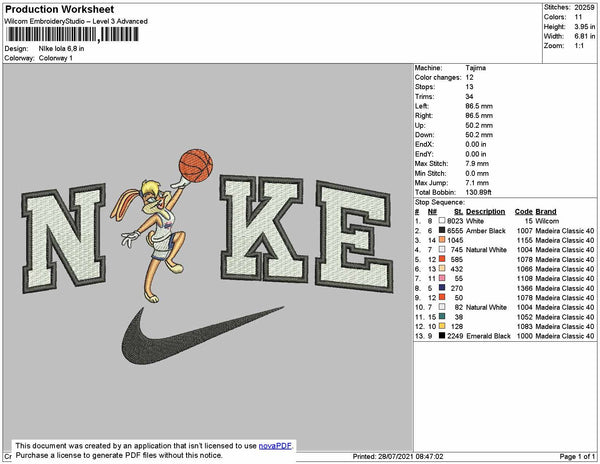Click the Description column header
This screenshot has height=464, width=600.
pyautogui.click(x=485, y=212)
